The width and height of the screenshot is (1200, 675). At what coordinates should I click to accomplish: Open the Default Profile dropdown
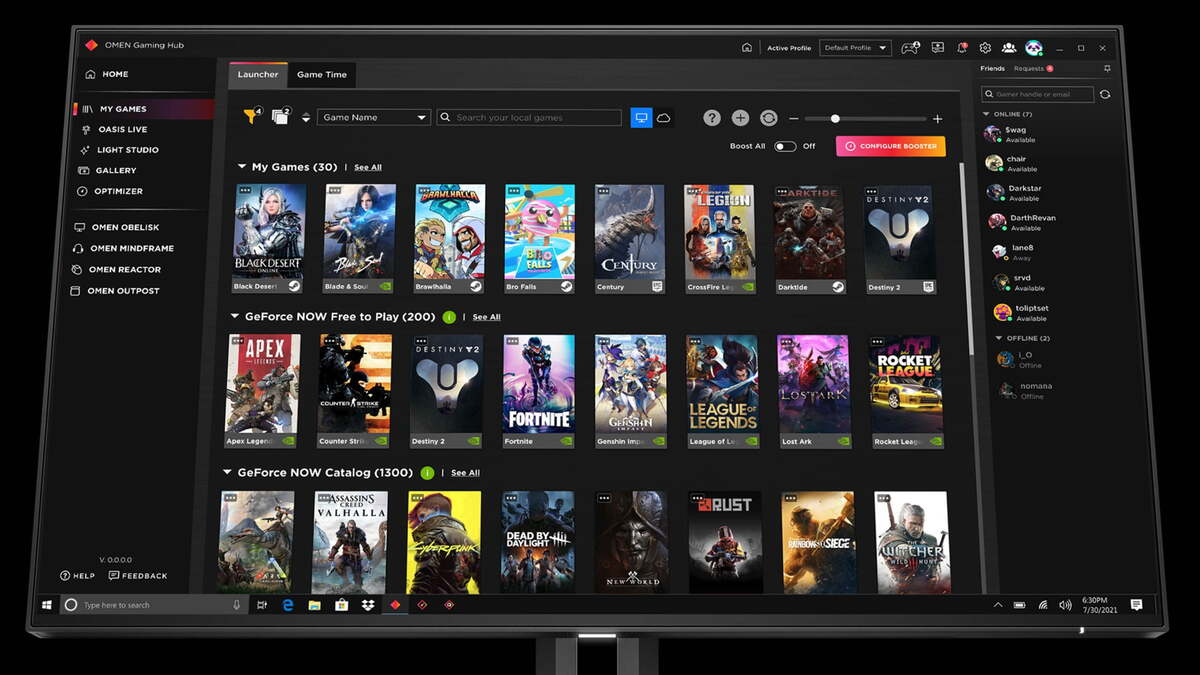(x=855, y=47)
